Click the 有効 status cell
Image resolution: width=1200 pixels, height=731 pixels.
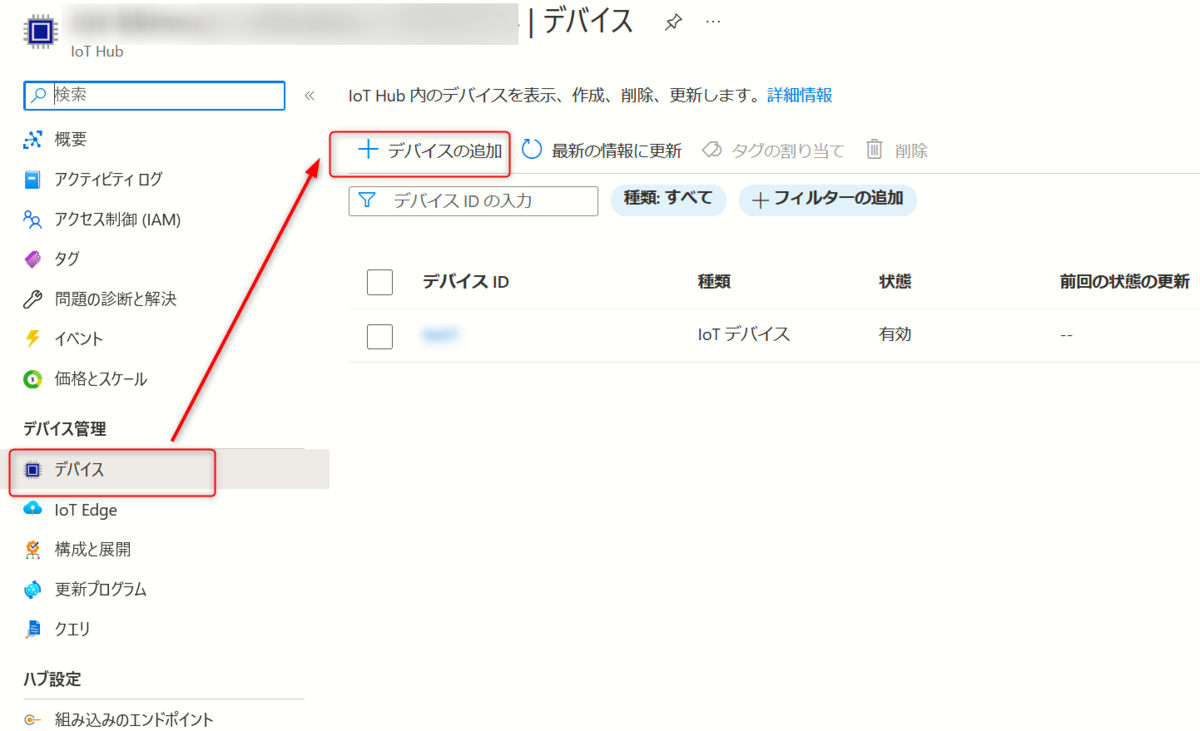tap(895, 335)
